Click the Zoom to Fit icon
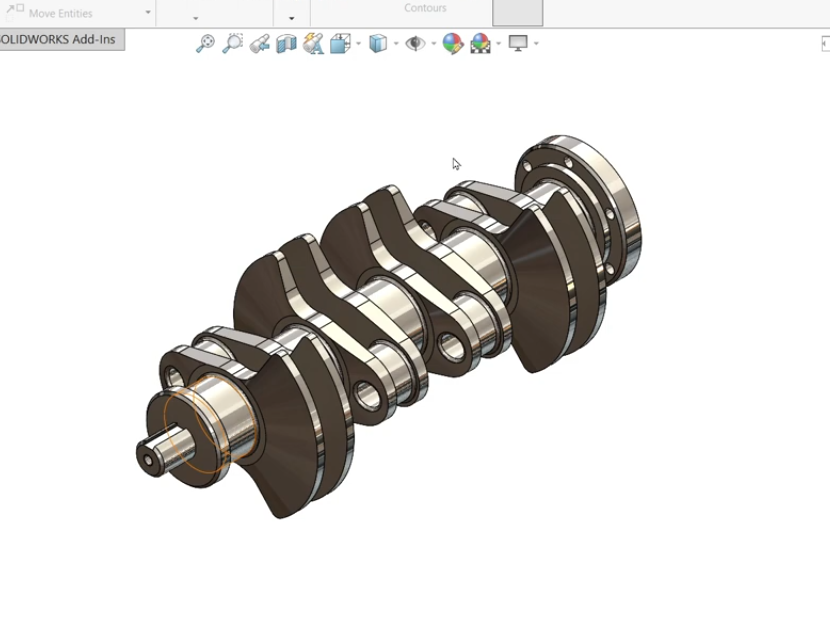This screenshot has width=830, height=618. [205, 43]
